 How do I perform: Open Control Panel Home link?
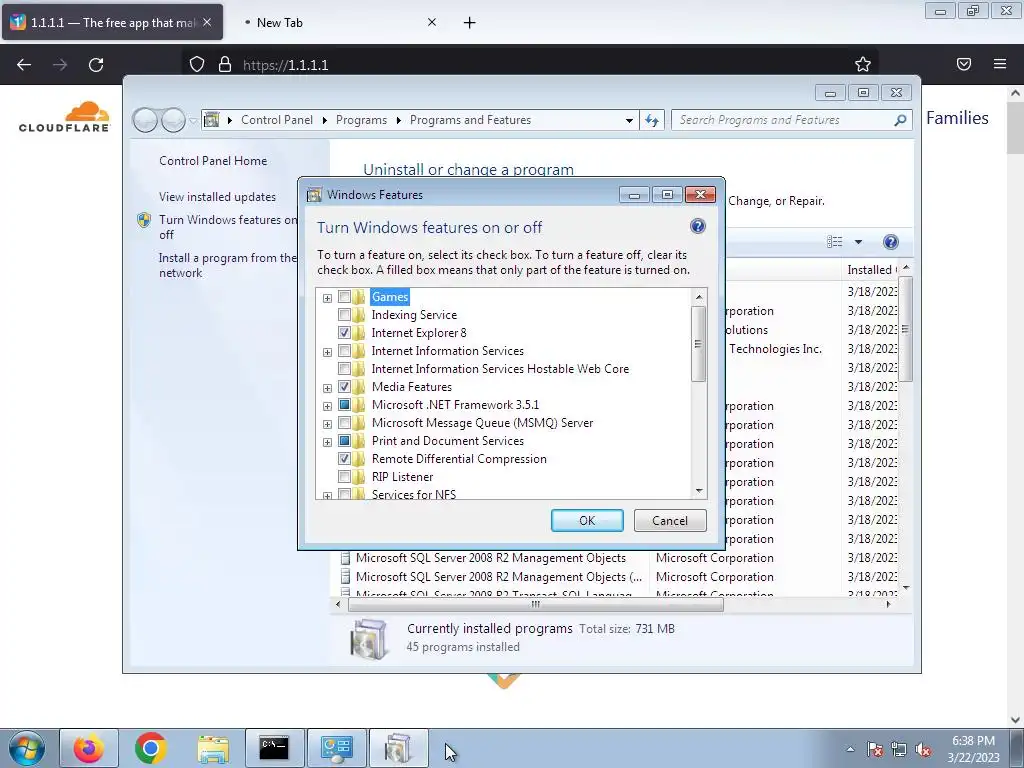[213, 161]
